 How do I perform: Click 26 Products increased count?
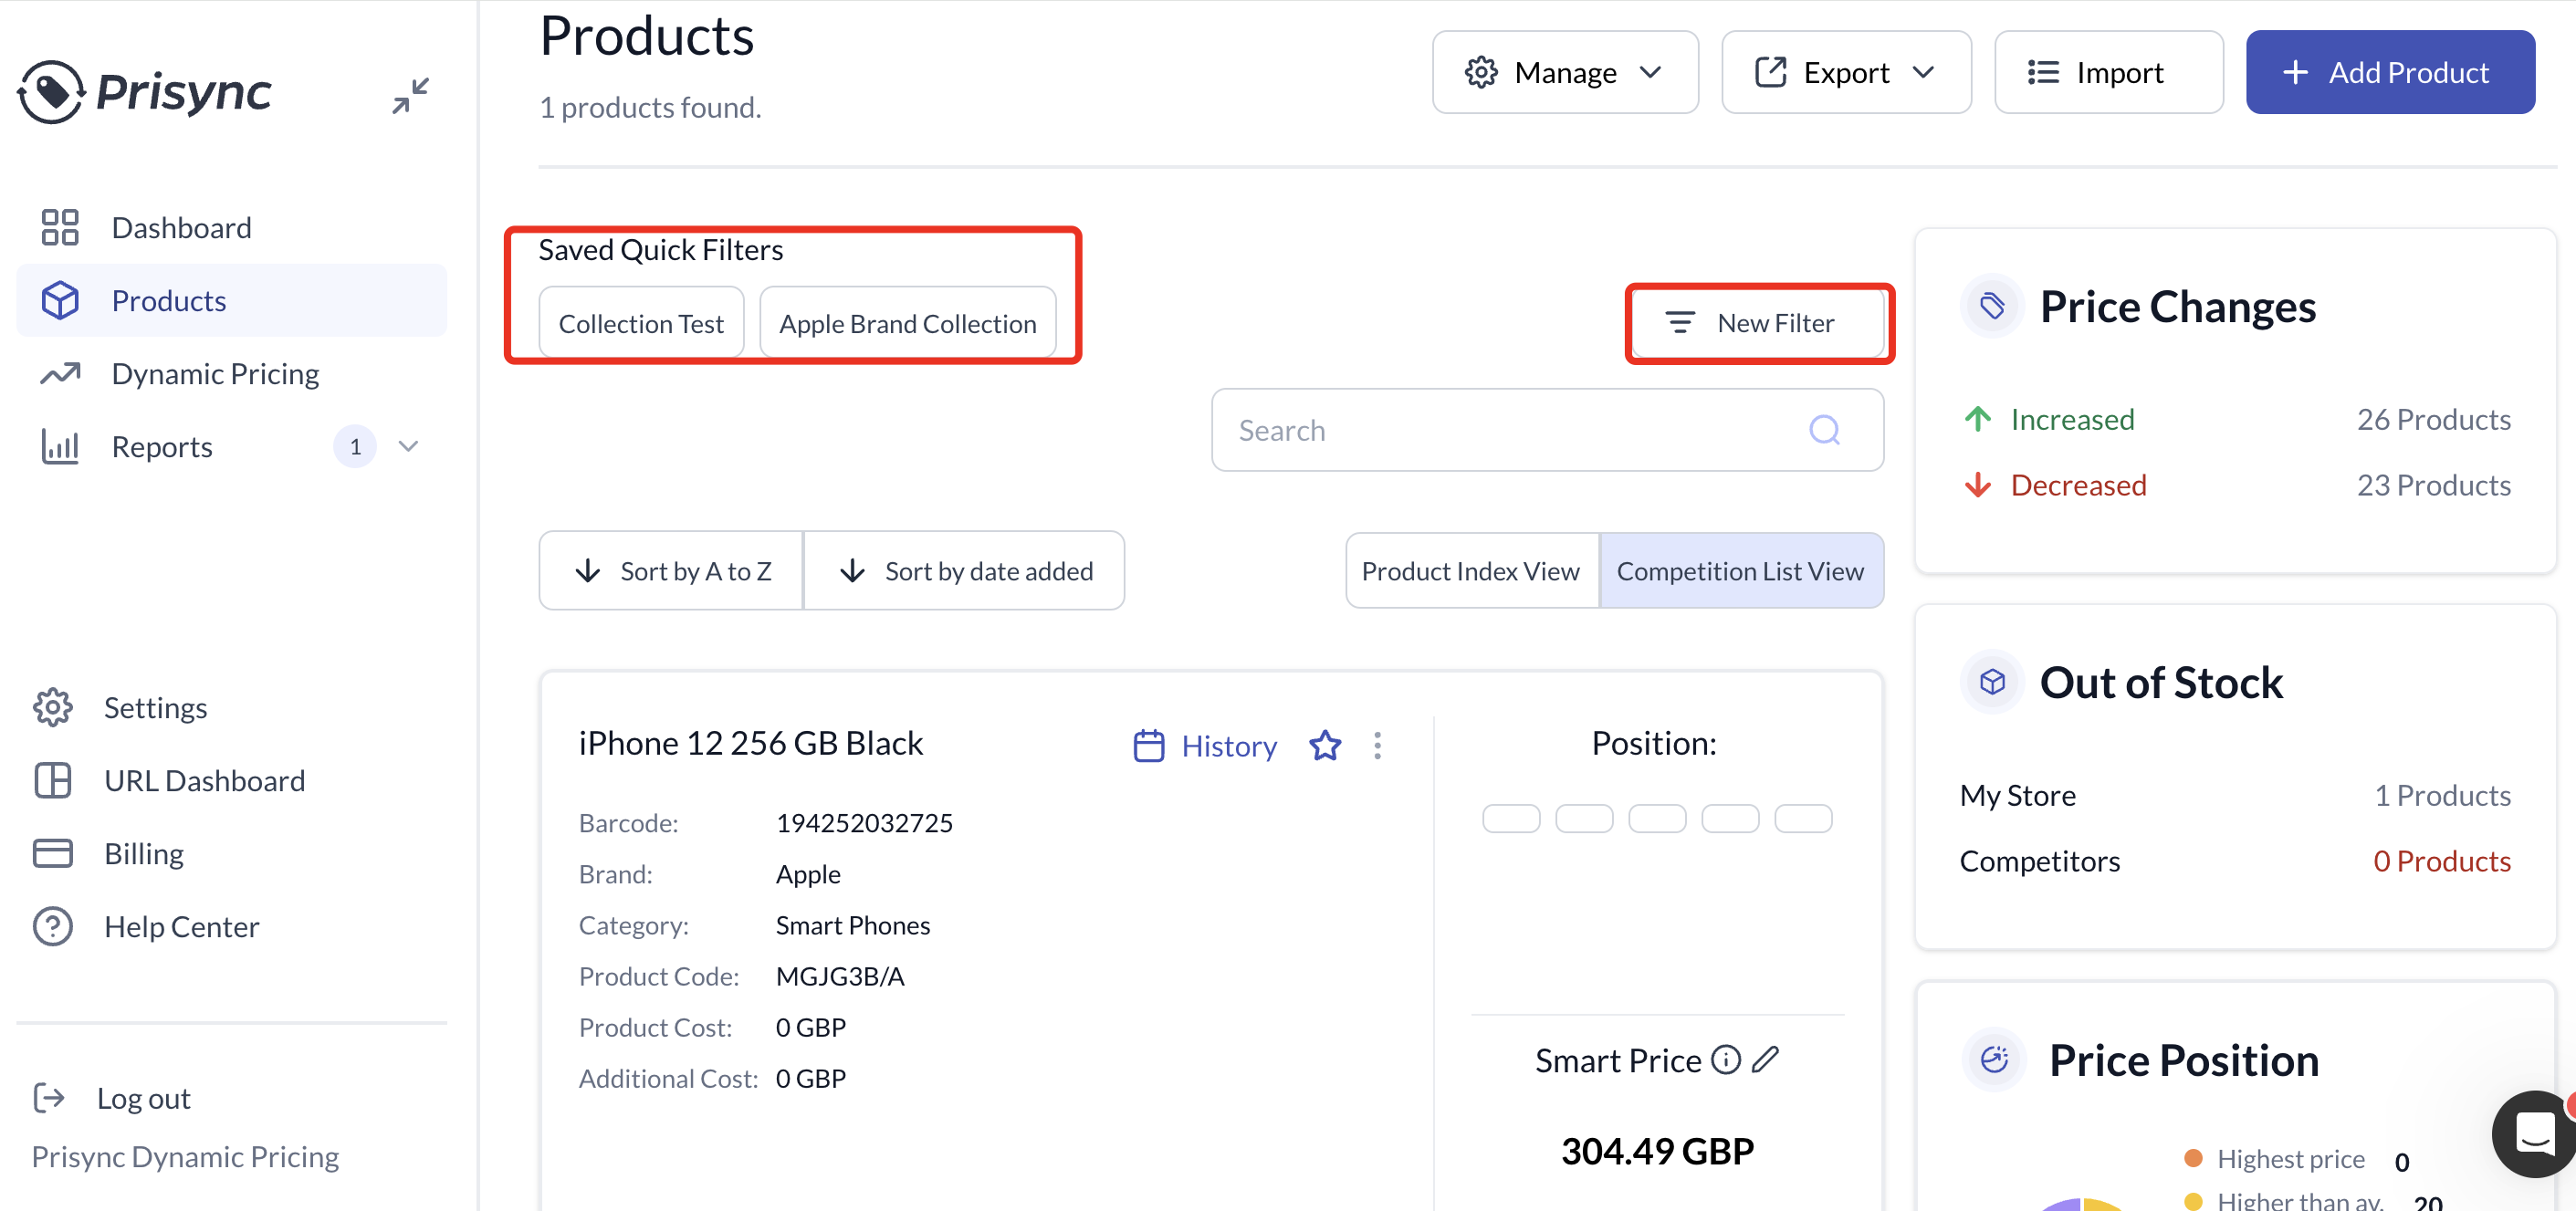point(2433,419)
